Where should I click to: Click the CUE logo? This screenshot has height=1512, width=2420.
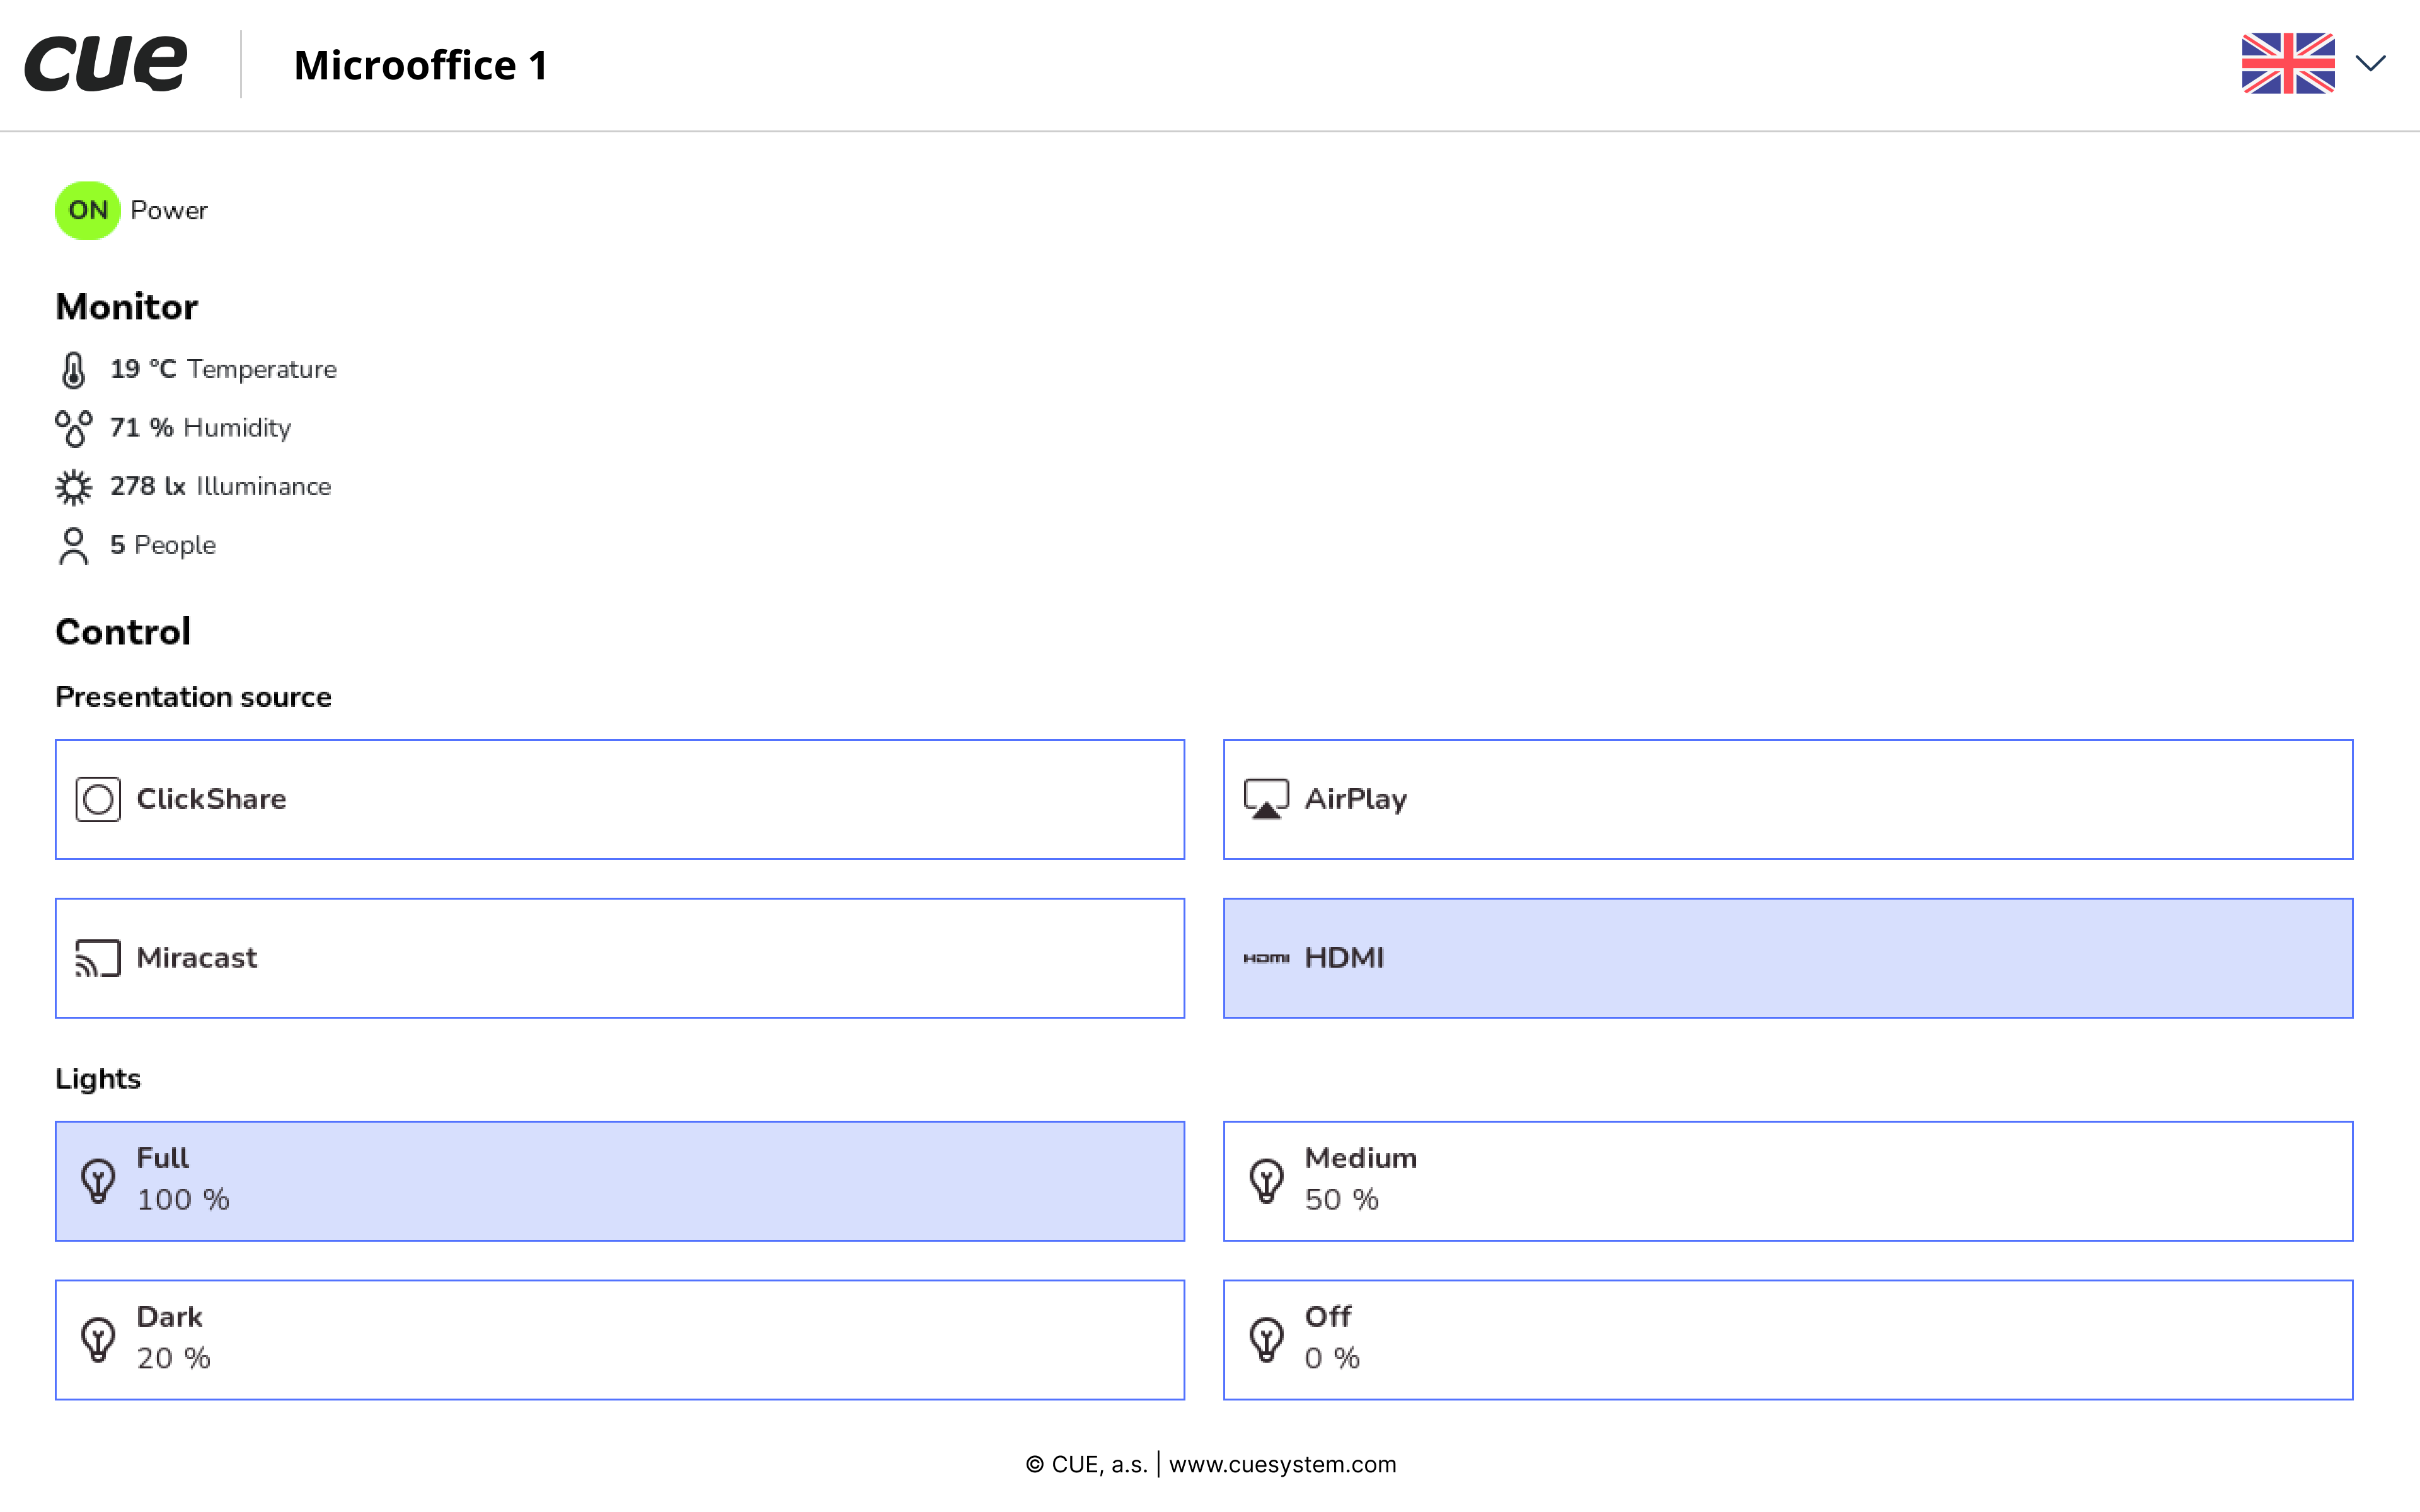point(106,64)
